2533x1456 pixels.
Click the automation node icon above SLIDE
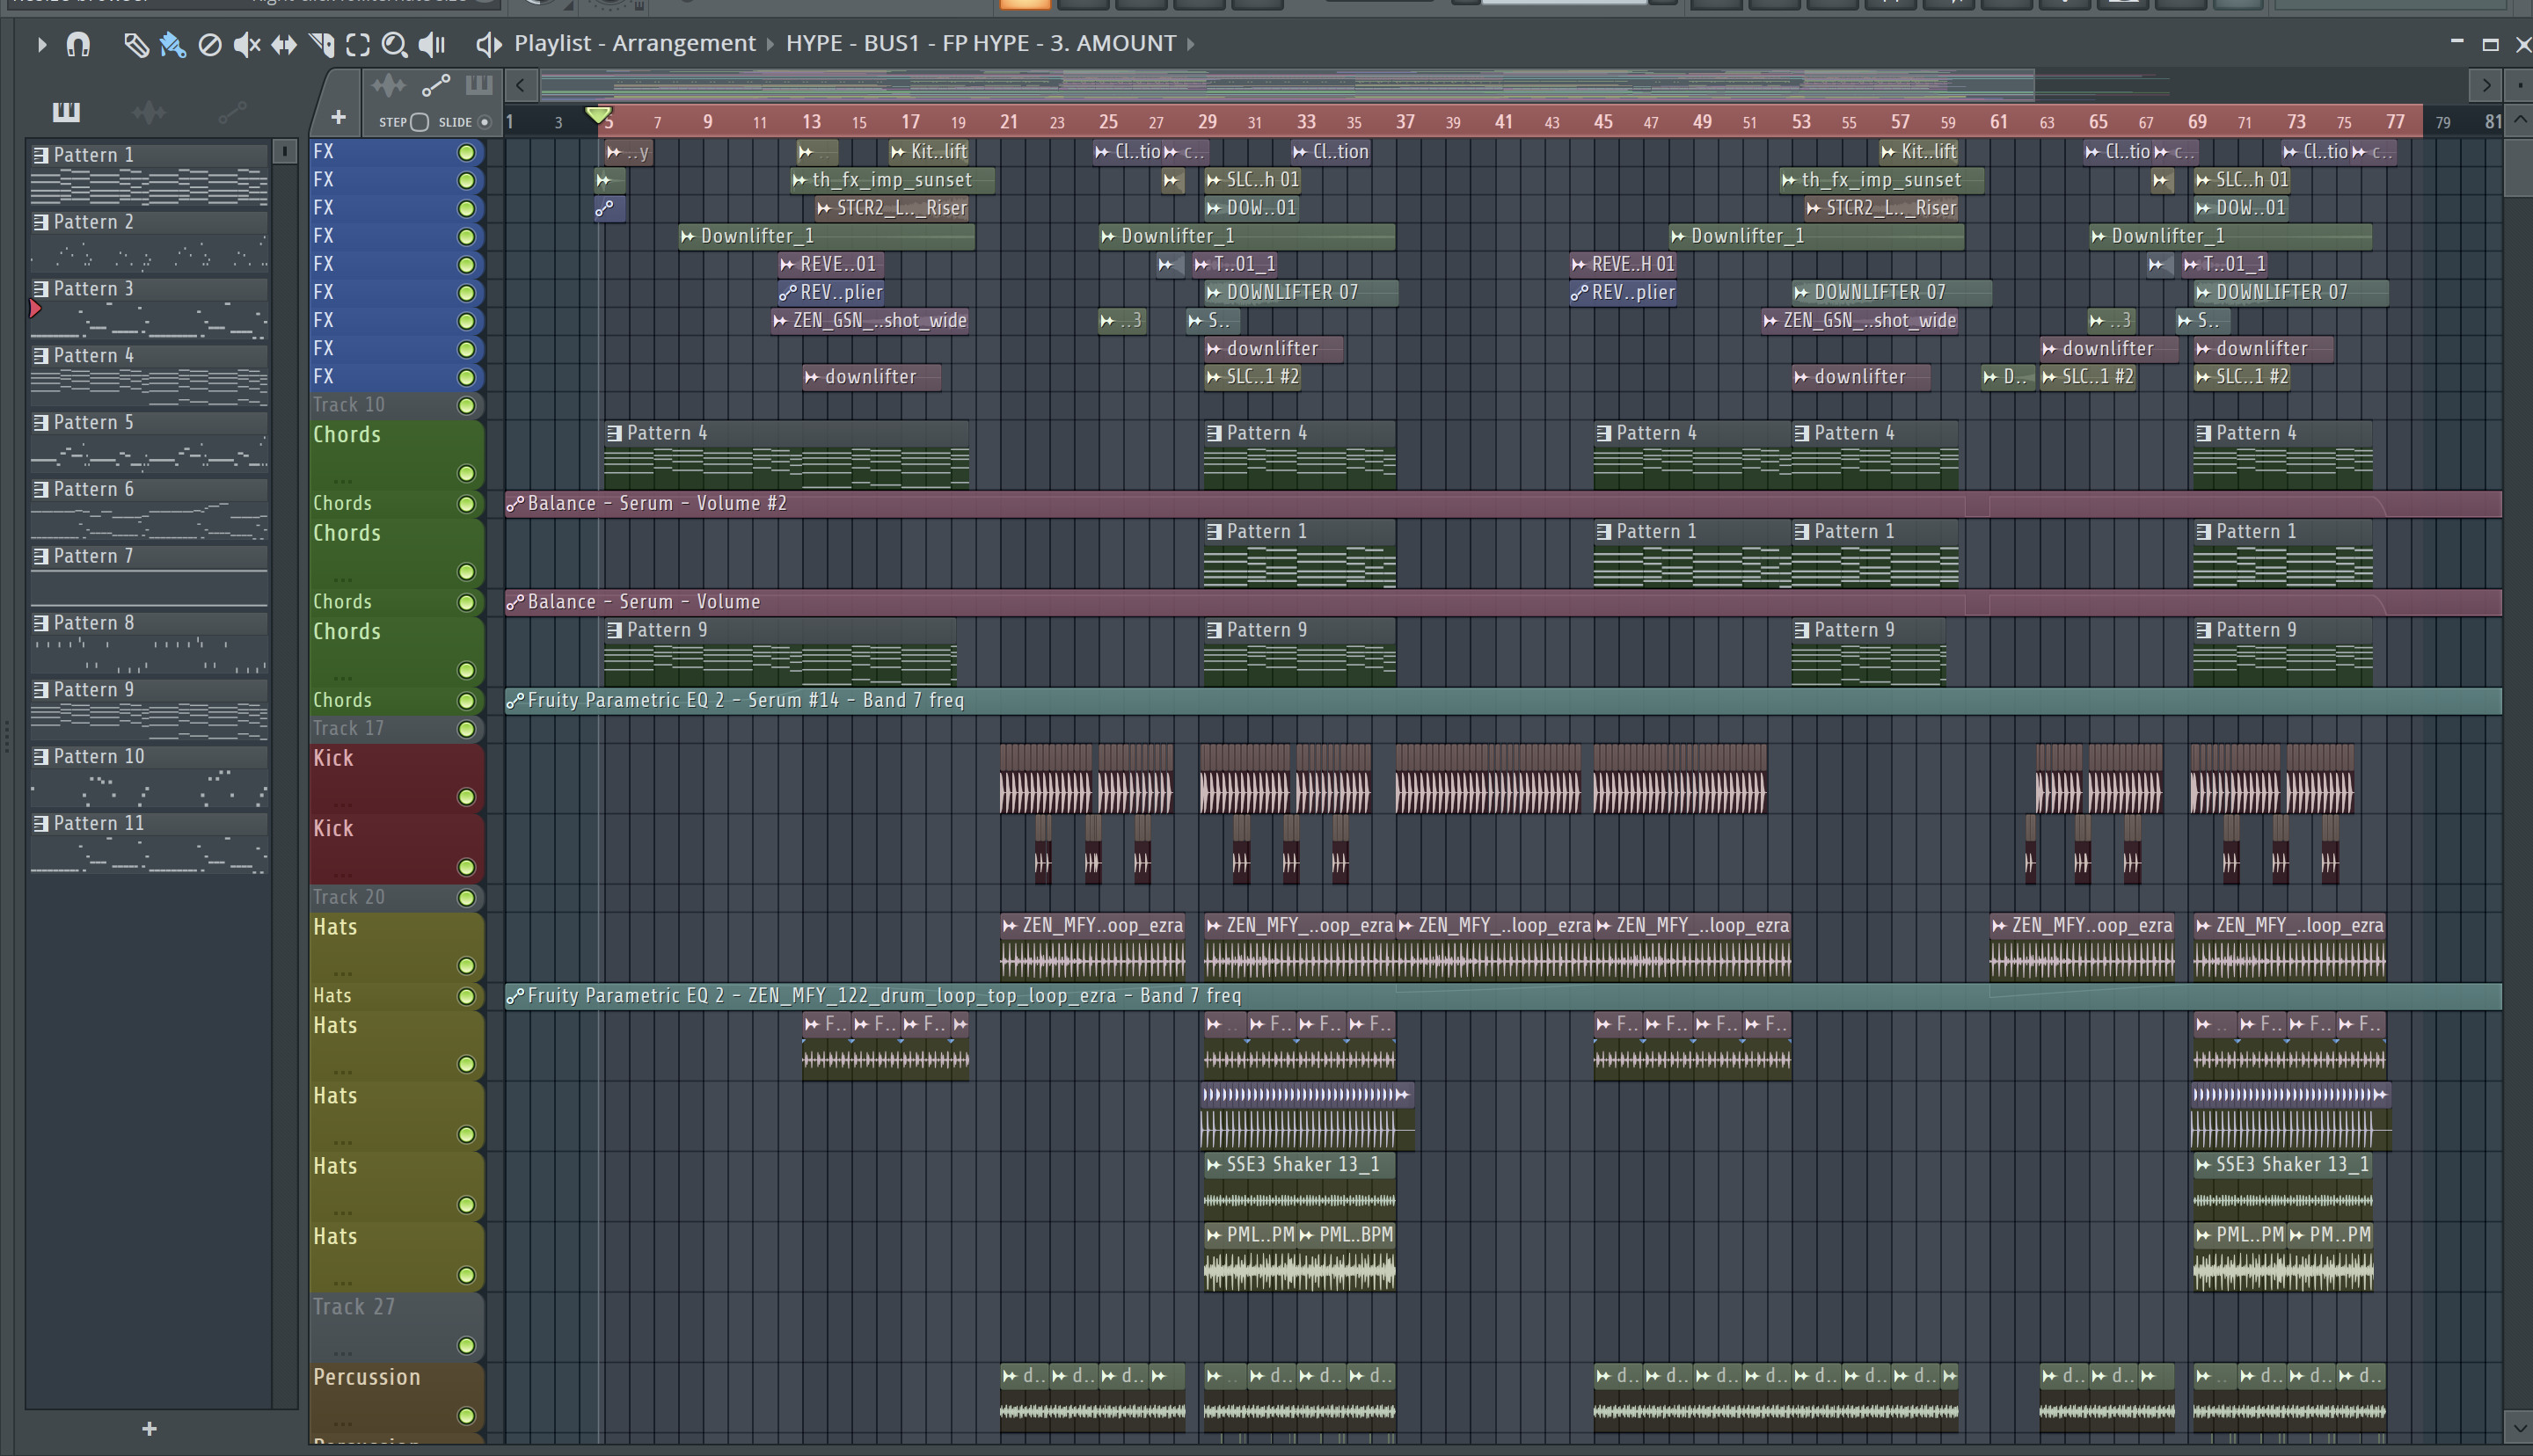pos(435,86)
